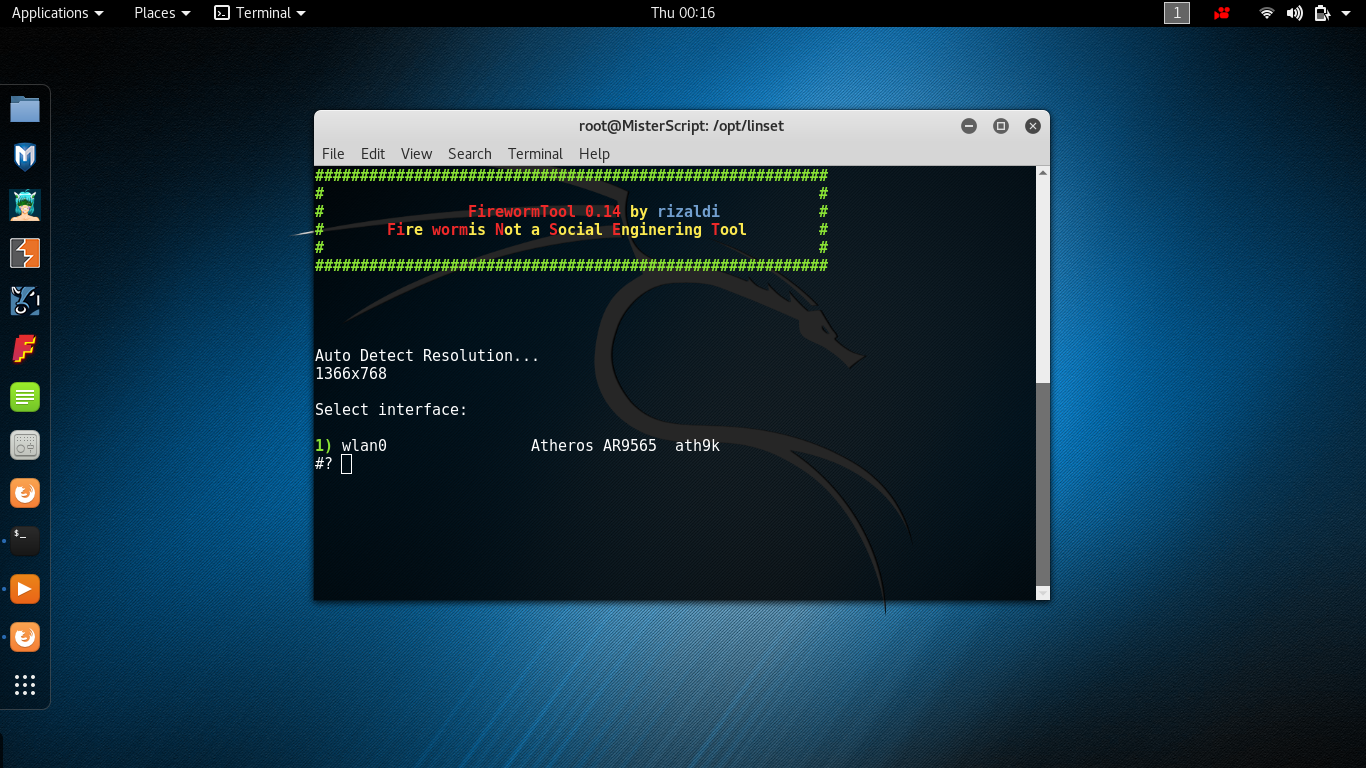Open the Search menu in the terminal window
Screen dimensions: 1366x768
point(469,154)
